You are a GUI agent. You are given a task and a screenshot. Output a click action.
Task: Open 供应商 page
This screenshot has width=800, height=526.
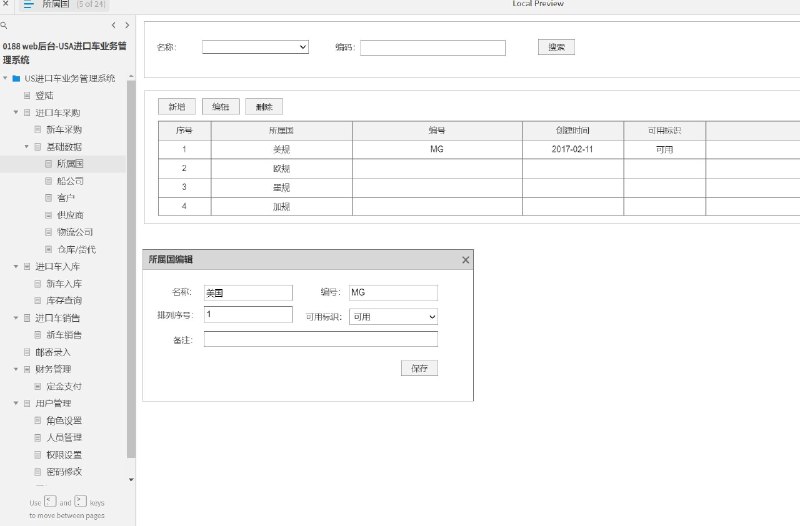point(70,215)
